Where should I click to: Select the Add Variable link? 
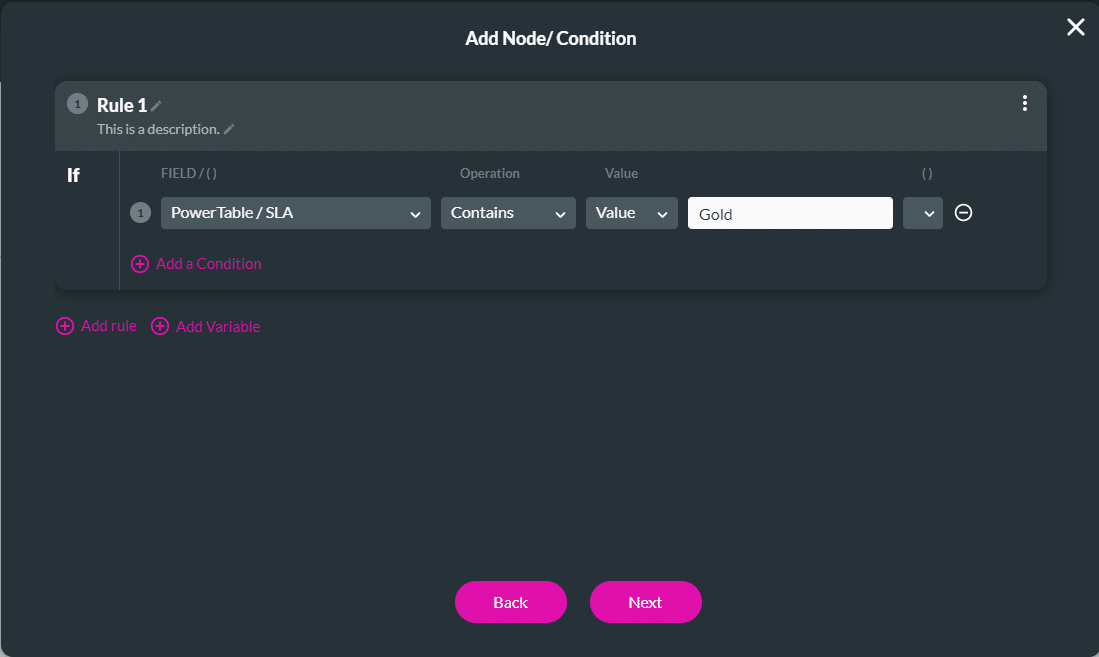click(216, 326)
